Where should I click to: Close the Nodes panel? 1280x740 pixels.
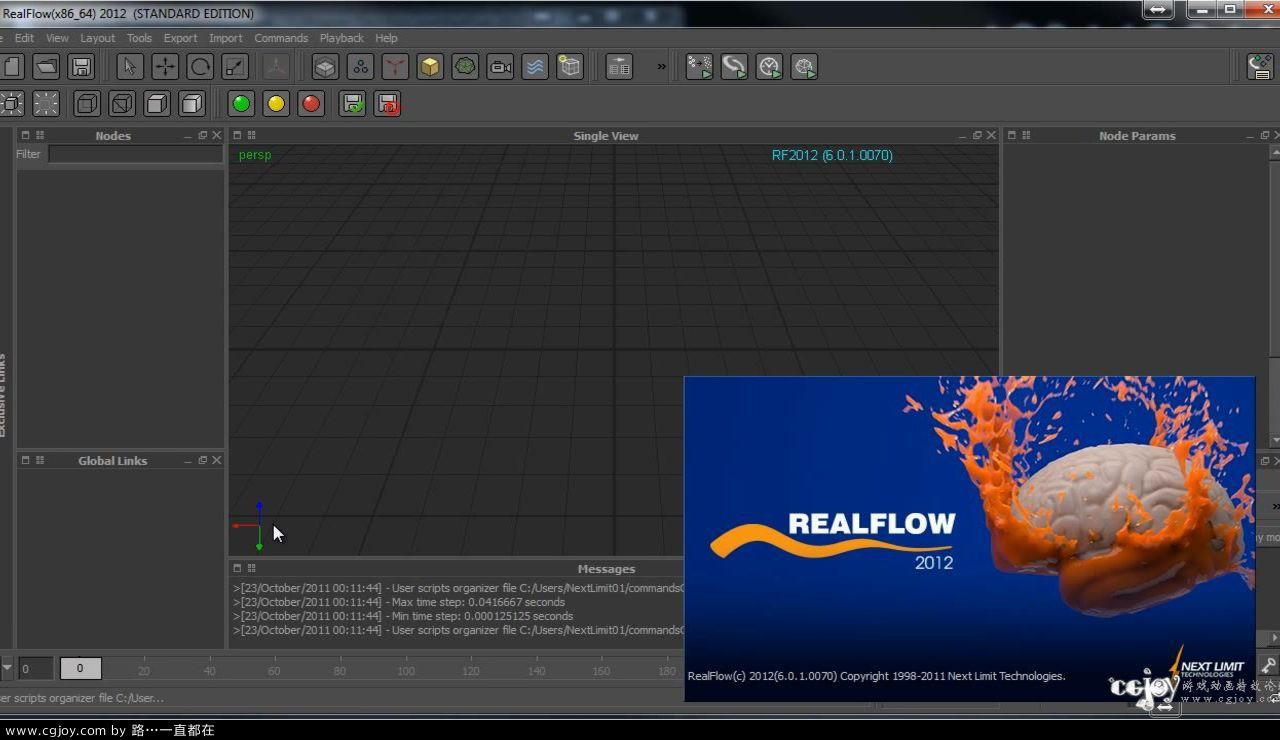click(x=216, y=136)
